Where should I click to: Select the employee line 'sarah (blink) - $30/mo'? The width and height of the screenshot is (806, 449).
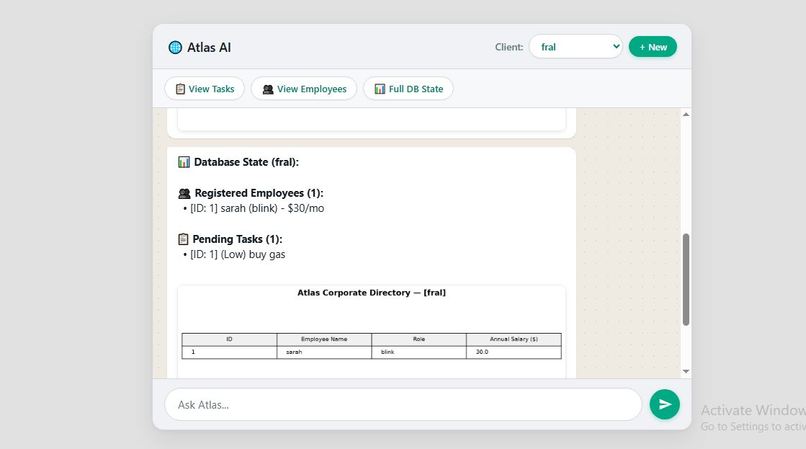(272, 208)
